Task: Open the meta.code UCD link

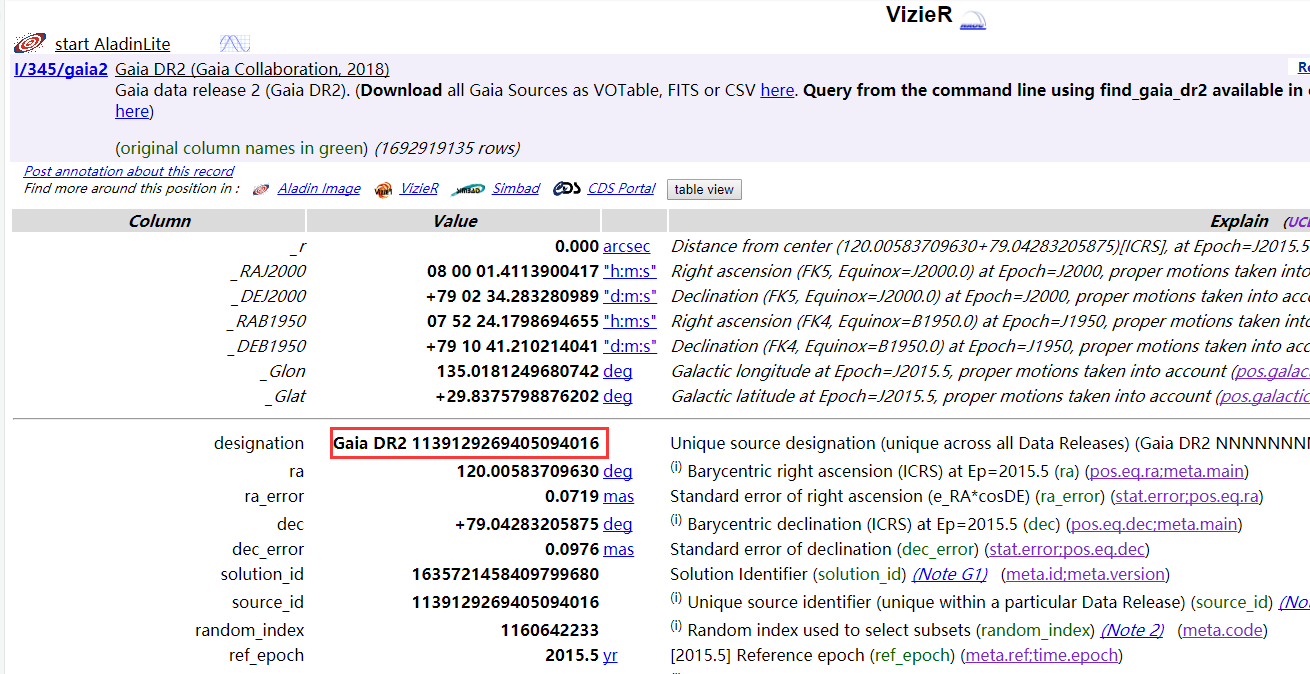Action: (x=1222, y=630)
